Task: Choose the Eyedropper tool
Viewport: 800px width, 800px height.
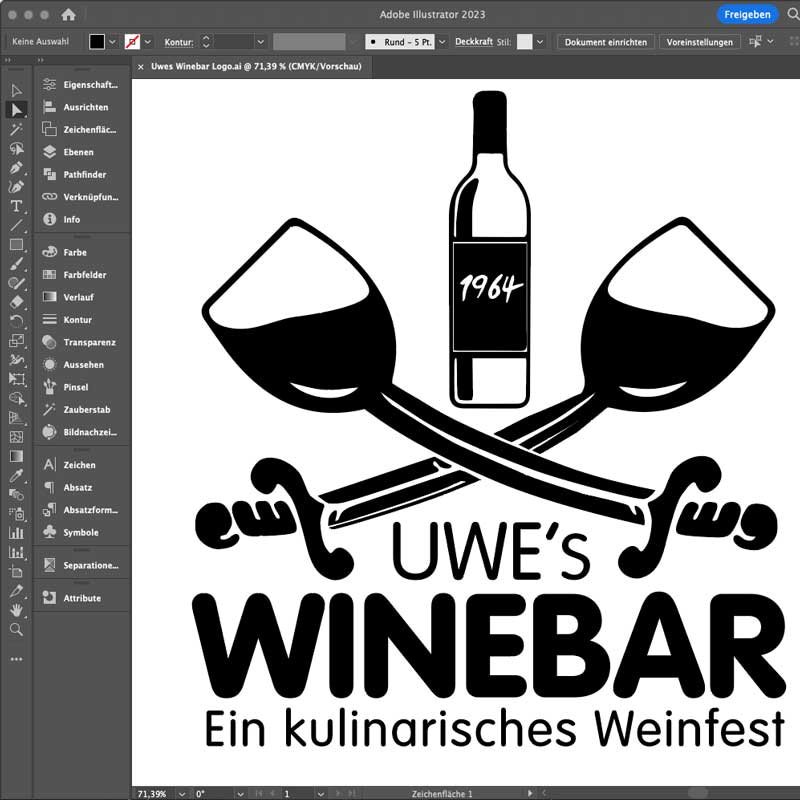Action: 16,475
